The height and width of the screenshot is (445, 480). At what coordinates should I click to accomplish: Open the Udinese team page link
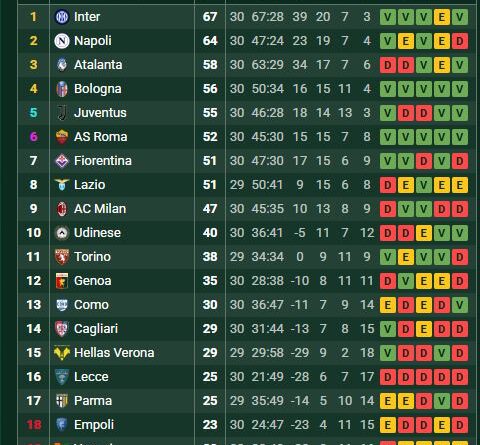[x=97, y=233]
